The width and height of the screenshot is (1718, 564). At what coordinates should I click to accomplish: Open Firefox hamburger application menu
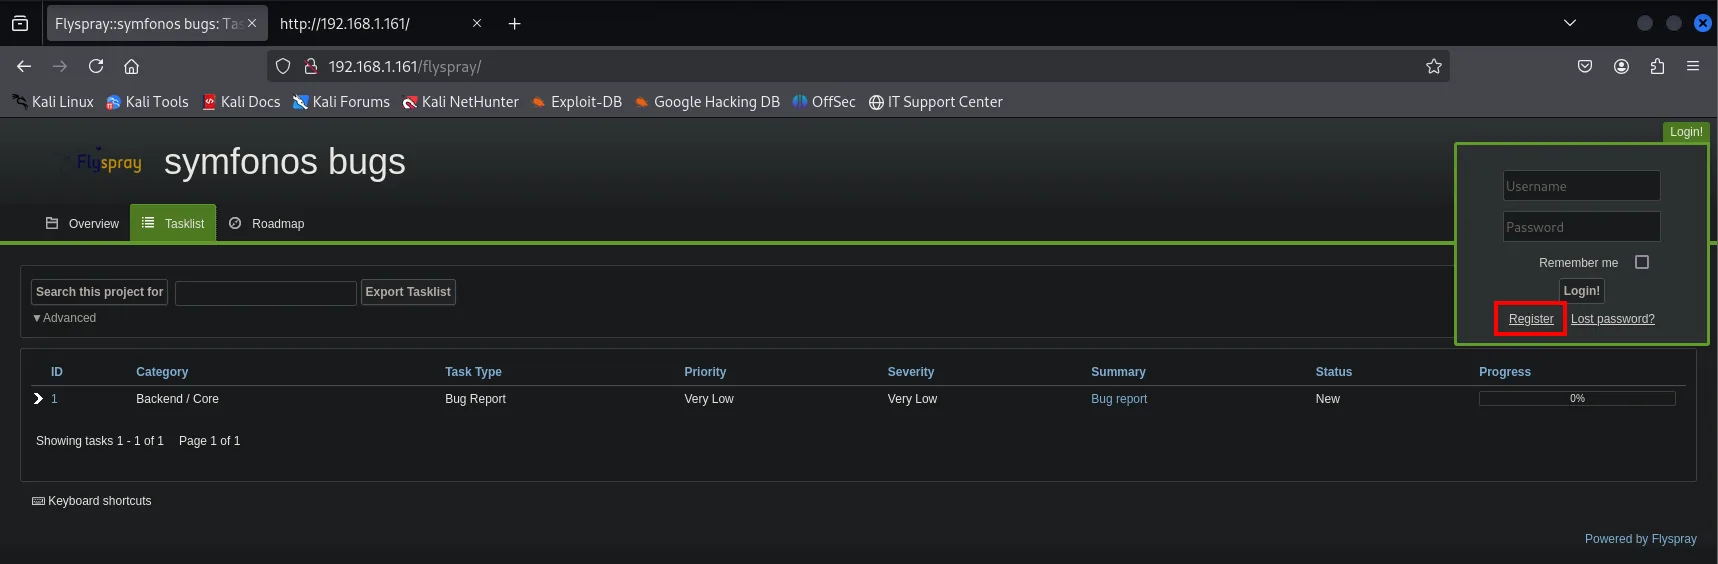(x=1693, y=66)
